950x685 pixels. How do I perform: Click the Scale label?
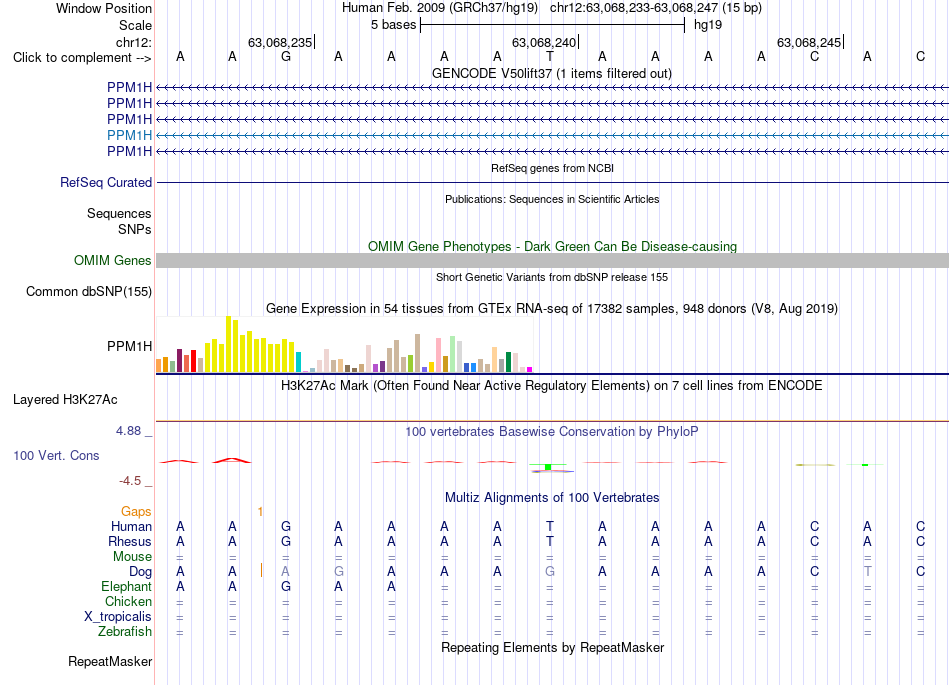tap(135, 25)
